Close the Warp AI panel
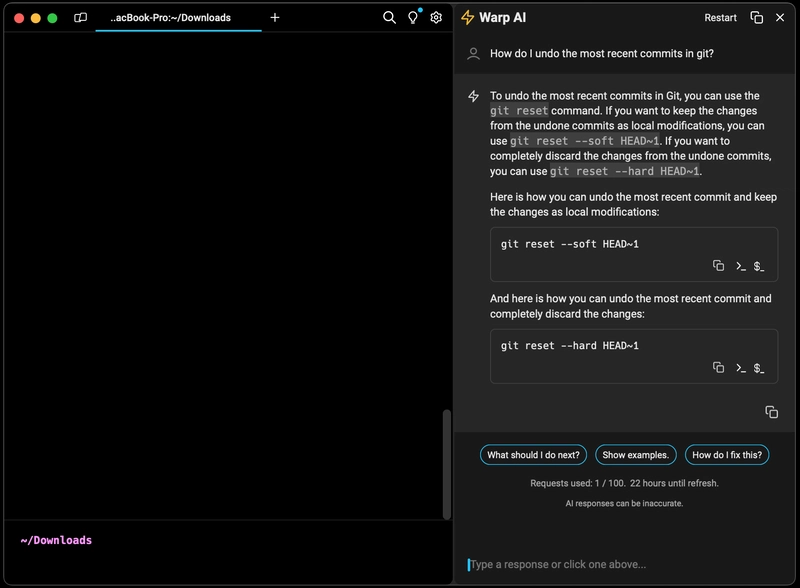800x588 pixels. pyautogui.click(x=780, y=18)
